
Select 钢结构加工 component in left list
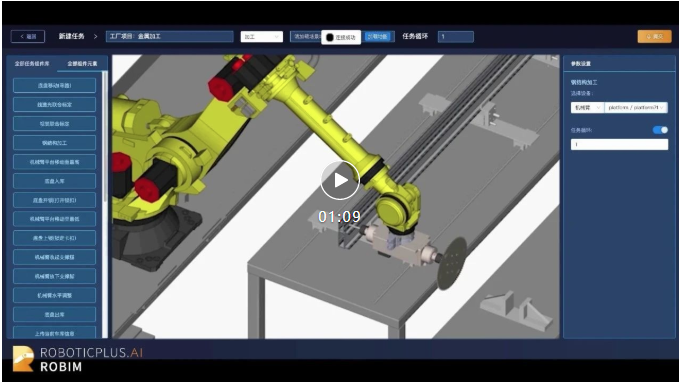tap(54, 143)
